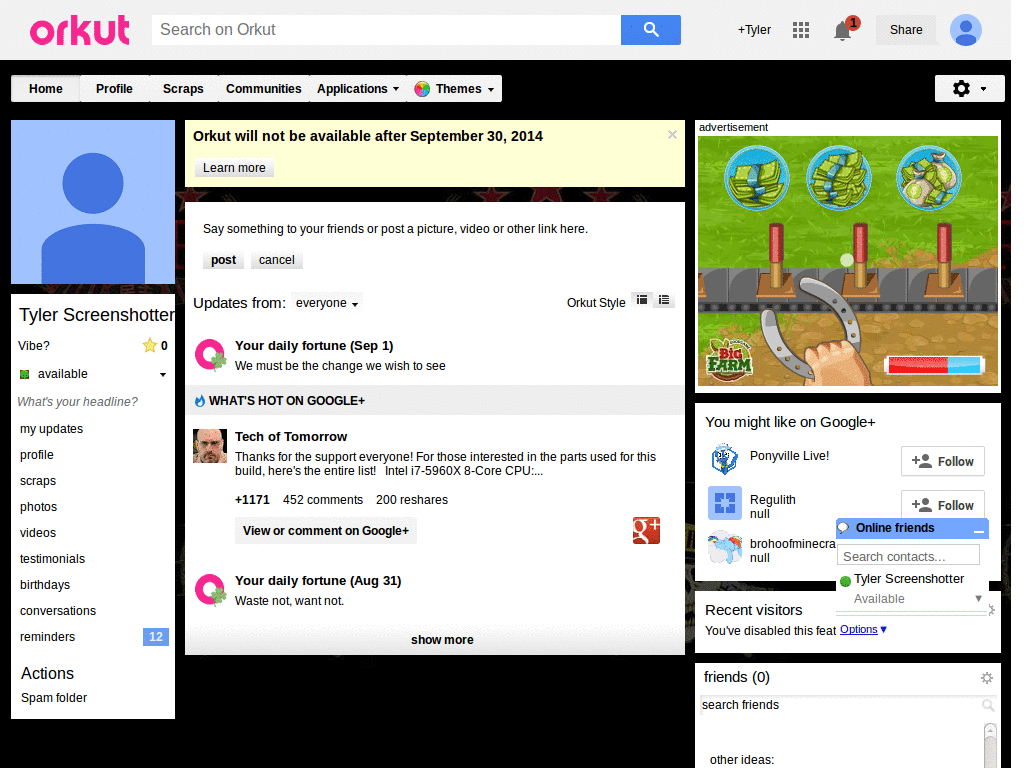This screenshot has width=1024, height=768.
Task: Switch to expanded Orkut Style view
Action: (x=642, y=300)
